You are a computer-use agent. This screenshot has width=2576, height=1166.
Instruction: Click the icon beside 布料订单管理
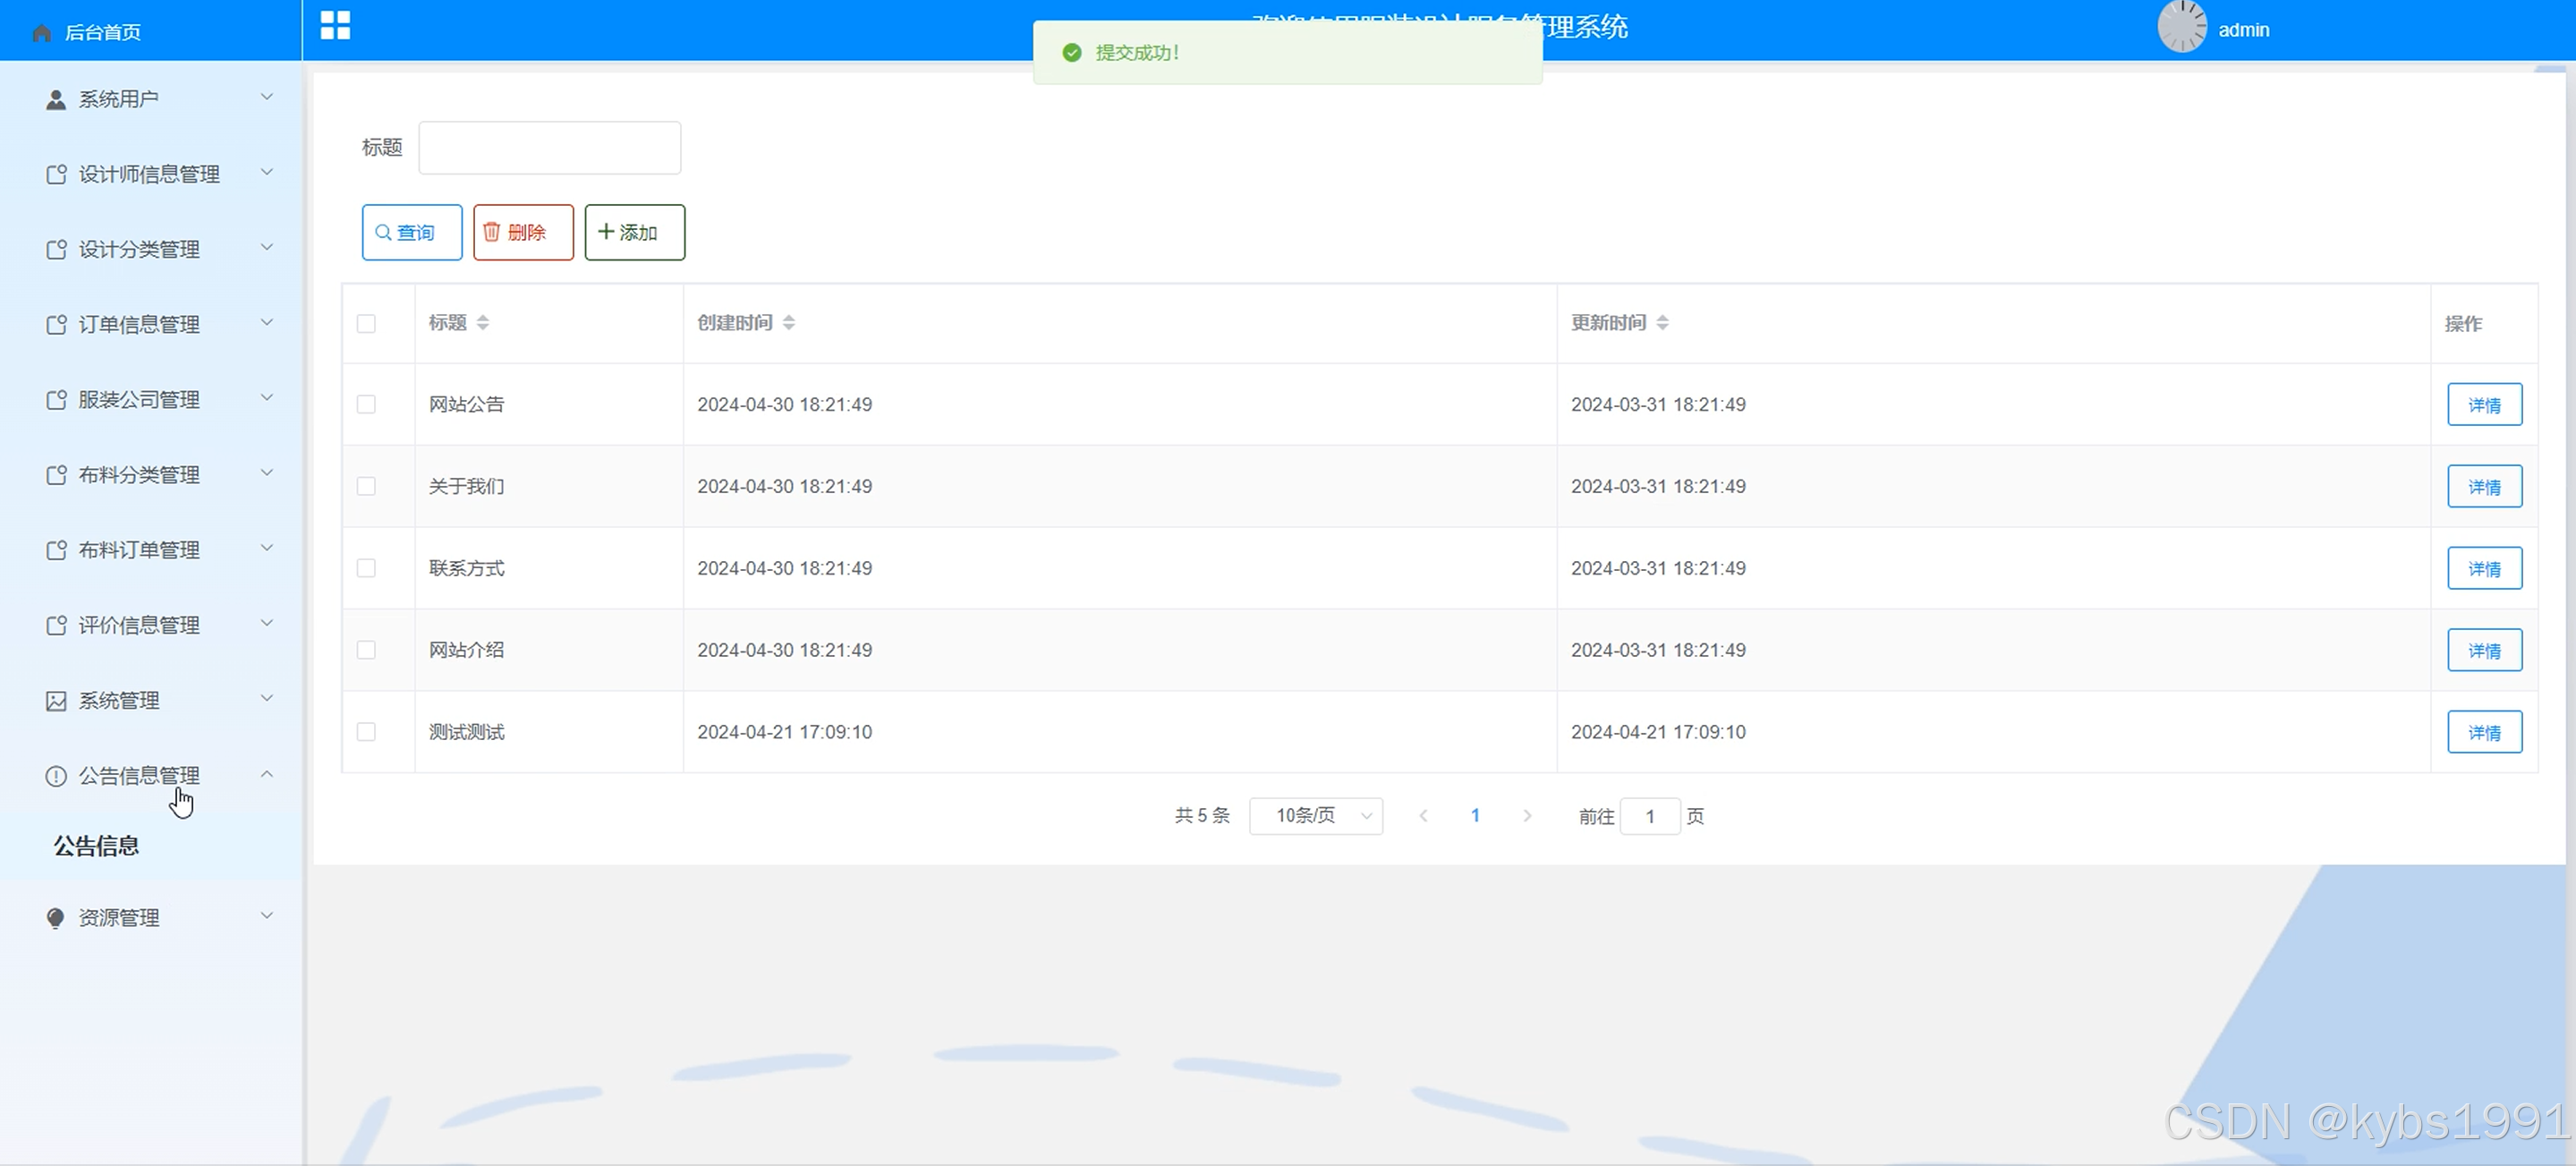click(x=56, y=550)
